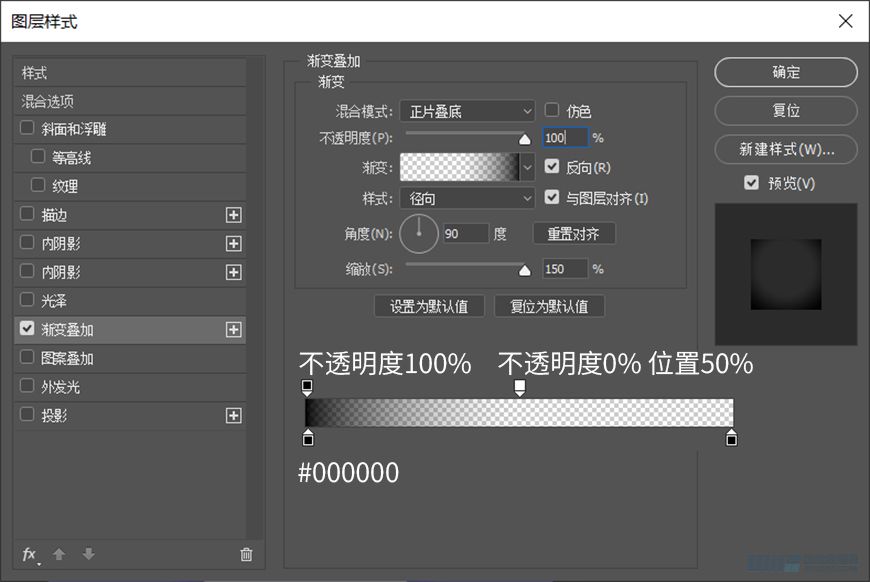
Task: Click the angle dial to set gradient angle
Action: click(x=418, y=233)
